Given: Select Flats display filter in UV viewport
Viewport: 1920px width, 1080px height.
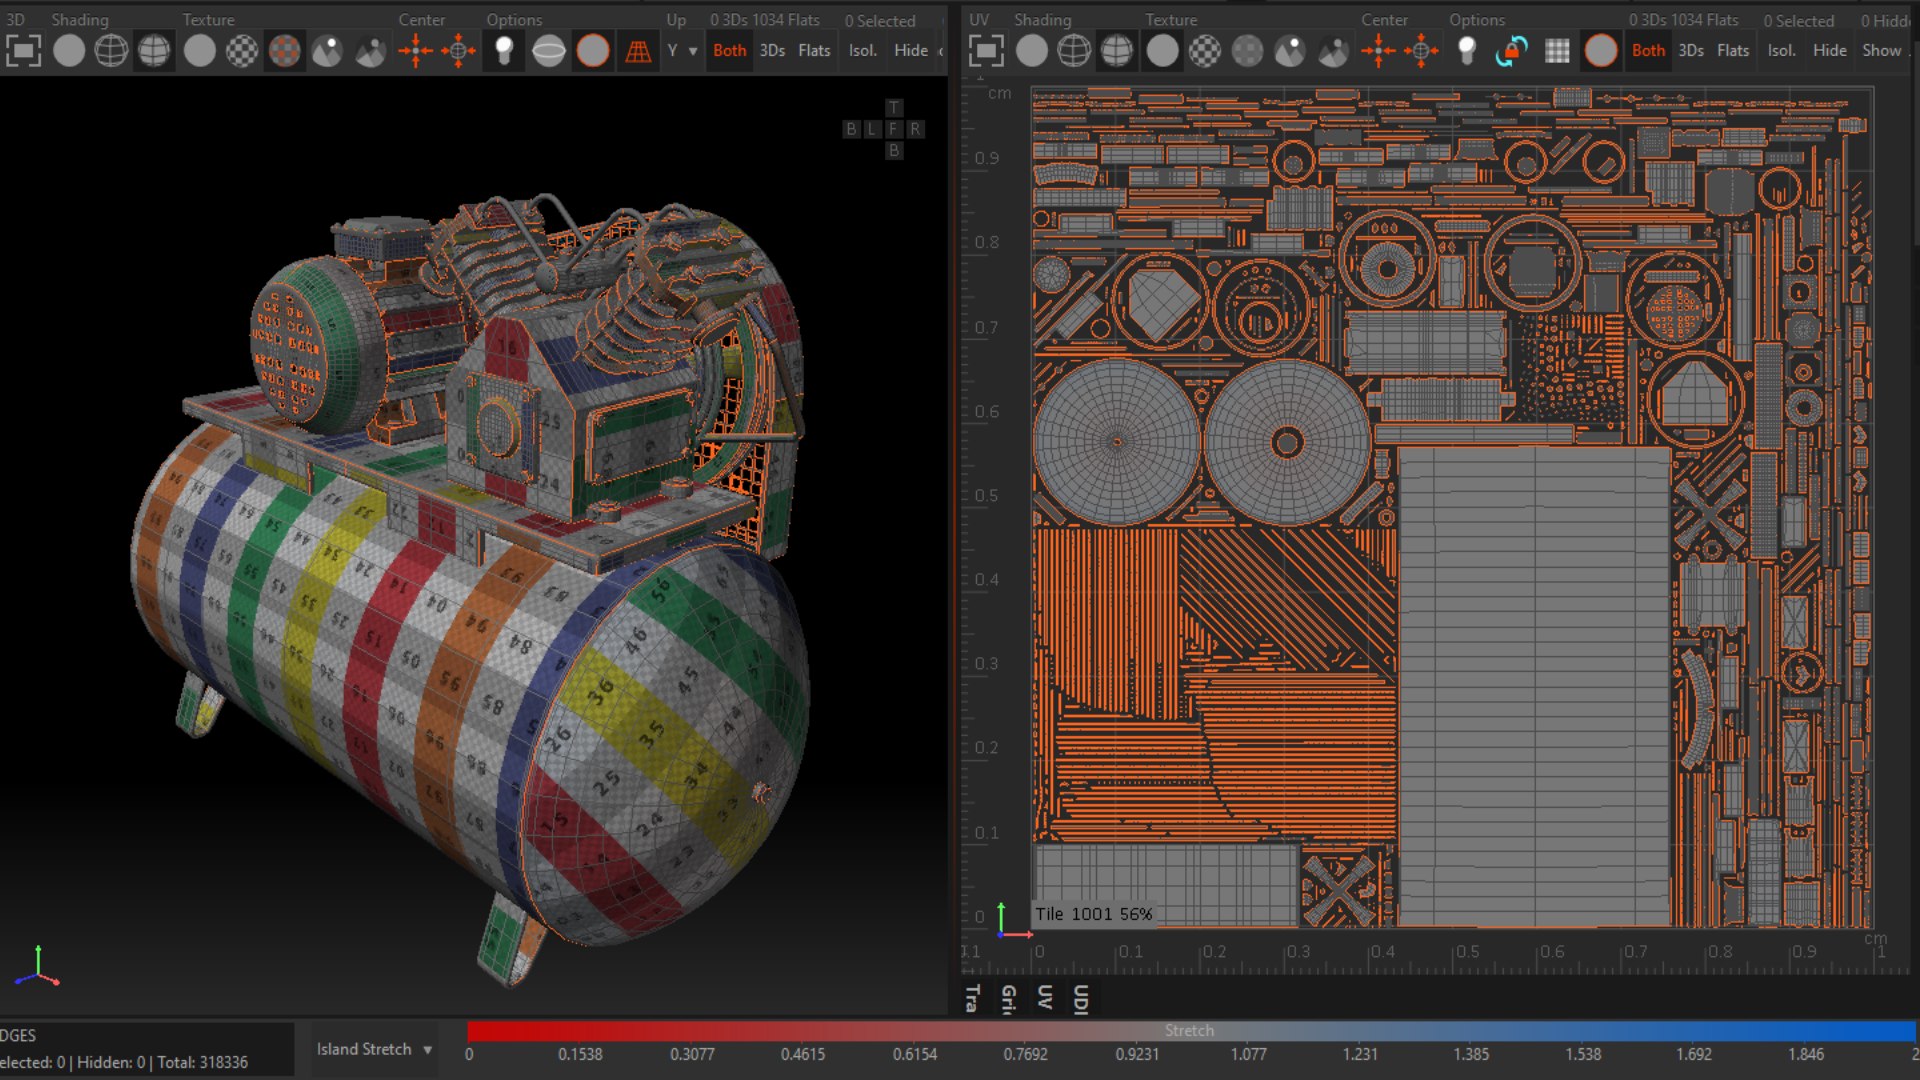Looking at the screenshot, I should click(x=1733, y=51).
